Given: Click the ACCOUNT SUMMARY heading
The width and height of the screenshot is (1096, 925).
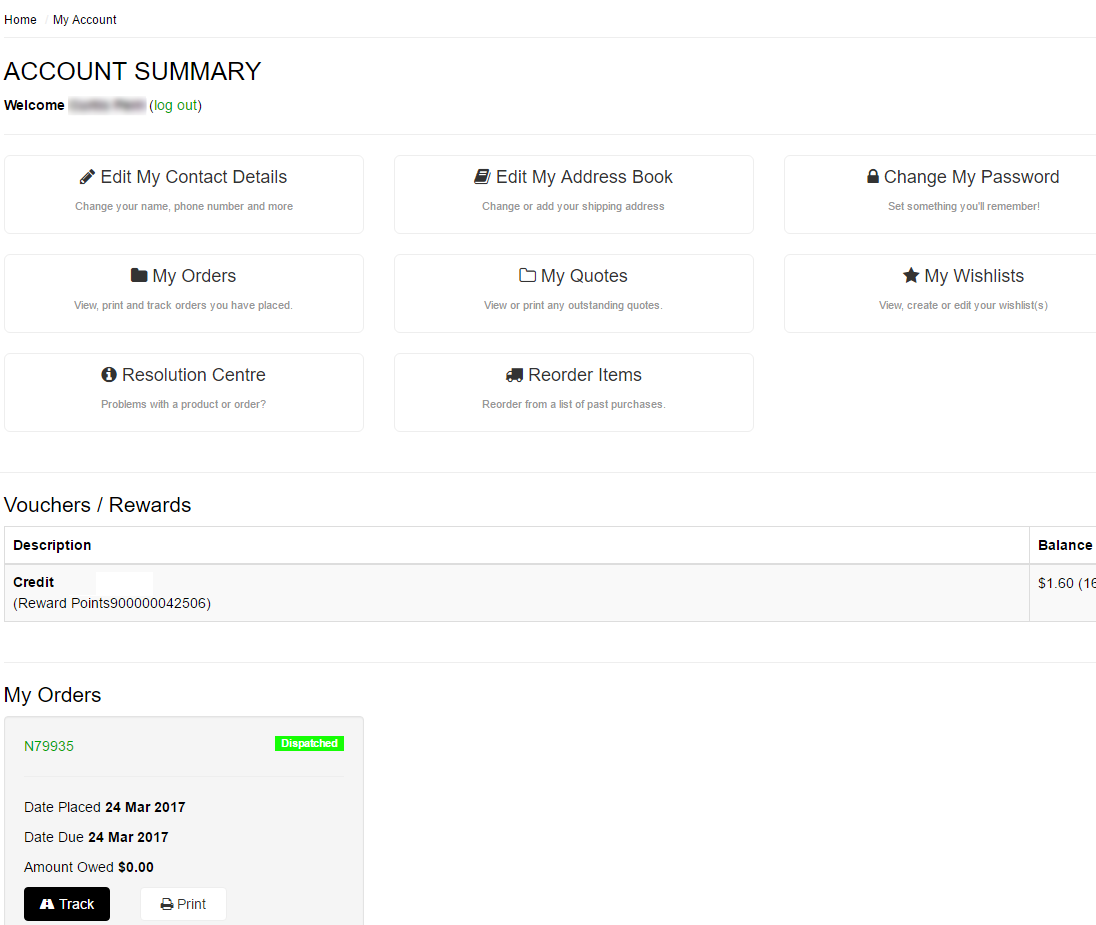Looking at the screenshot, I should (132, 71).
